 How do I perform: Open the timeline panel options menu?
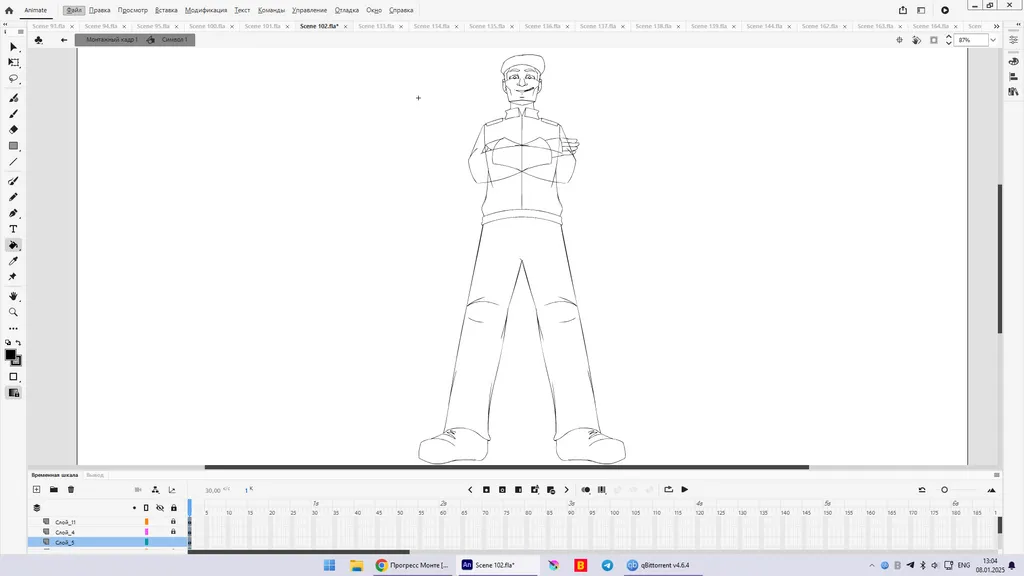click(996, 475)
